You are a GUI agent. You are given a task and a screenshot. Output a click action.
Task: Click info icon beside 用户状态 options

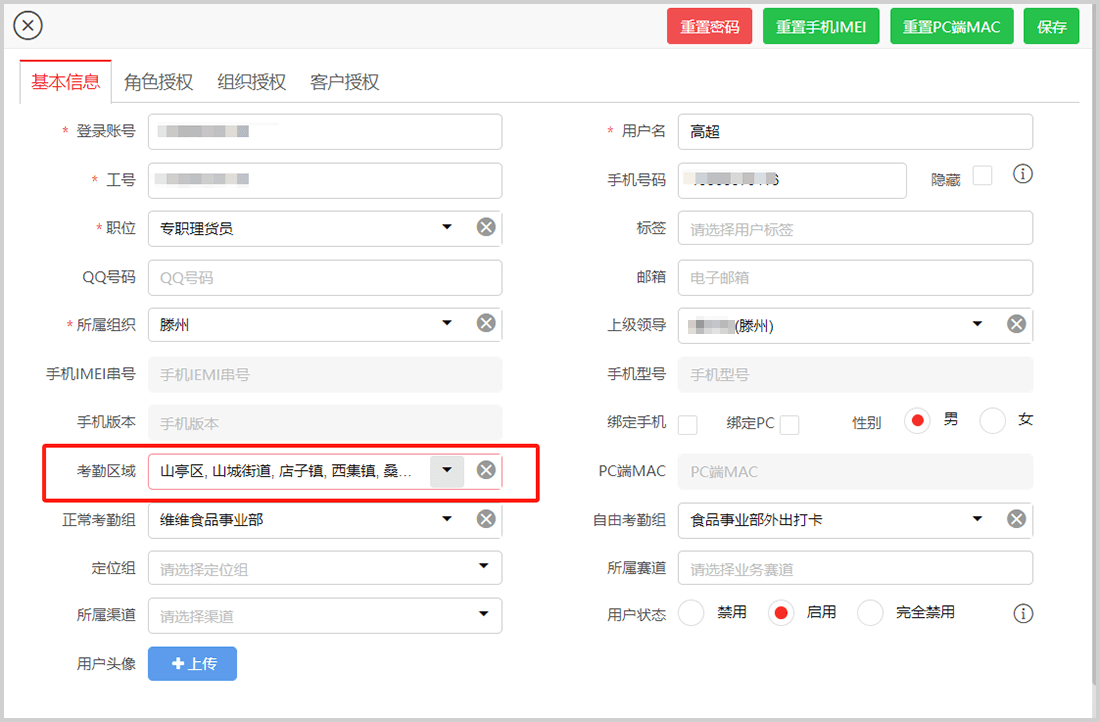[1022, 613]
